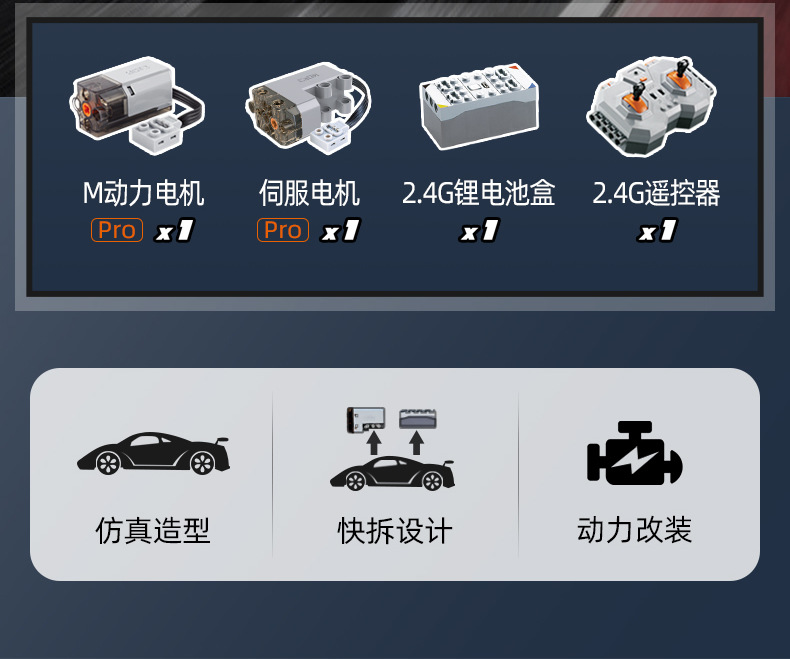
Task: Click the M动力电机 motor image
Action: (137, 104)
